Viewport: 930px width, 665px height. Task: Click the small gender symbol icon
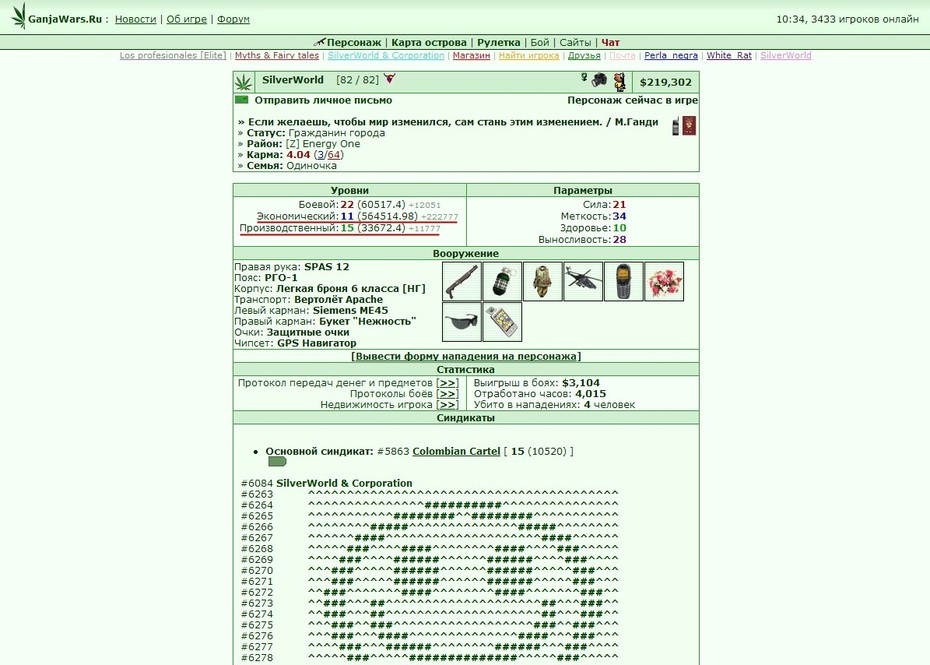point(584,77)
